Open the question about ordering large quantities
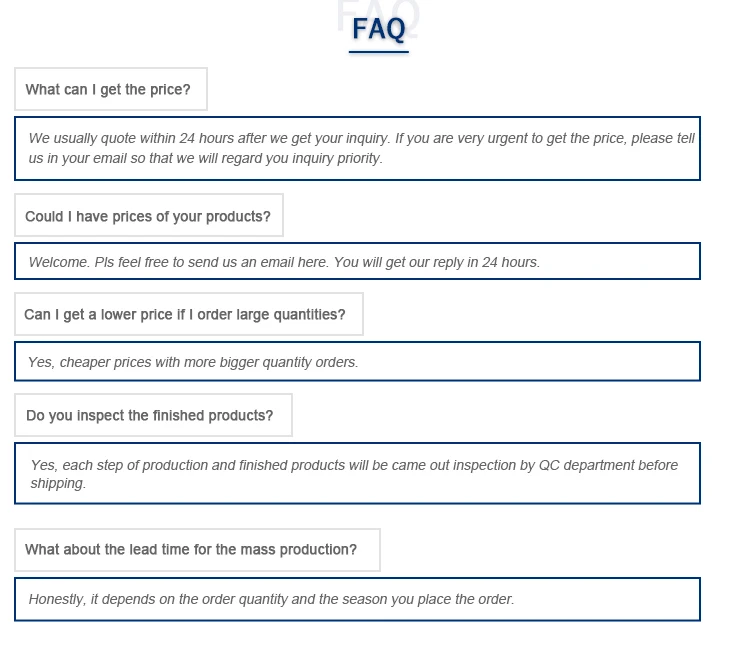Viewport: 750px width, 660px height. (x=186, y=315)
